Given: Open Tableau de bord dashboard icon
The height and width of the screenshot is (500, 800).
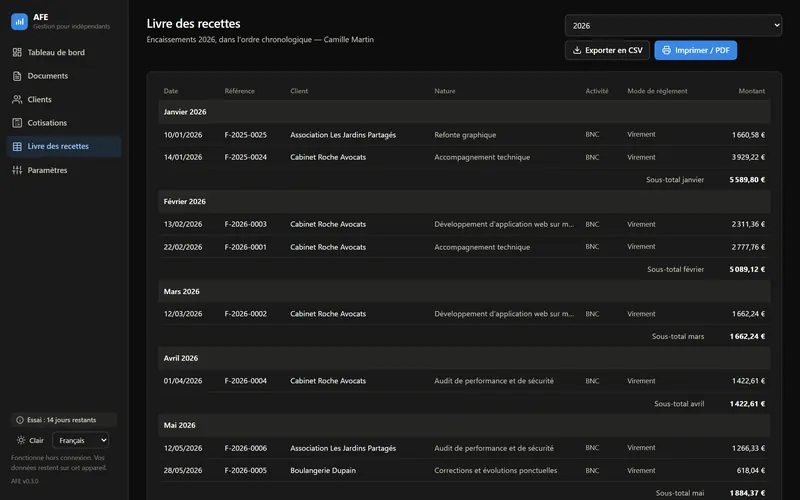Looking at the screenshot, I should point(17,52).
